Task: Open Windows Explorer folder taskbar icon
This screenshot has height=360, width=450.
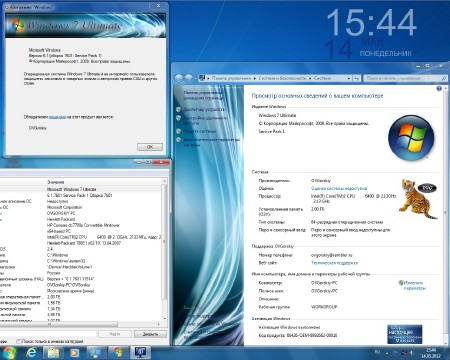Action: [53, 352]
